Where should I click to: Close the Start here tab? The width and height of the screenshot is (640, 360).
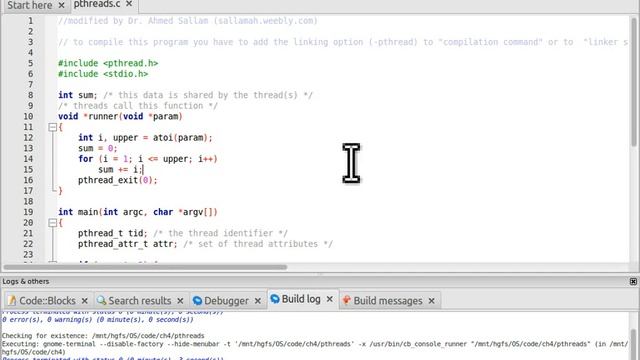point(61,5)
